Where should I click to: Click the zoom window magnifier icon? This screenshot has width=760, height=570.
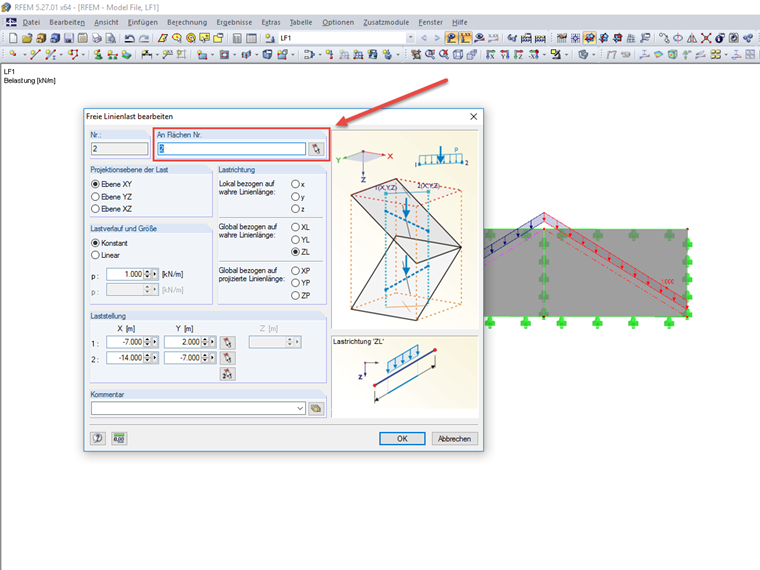(x=430, y=55)
